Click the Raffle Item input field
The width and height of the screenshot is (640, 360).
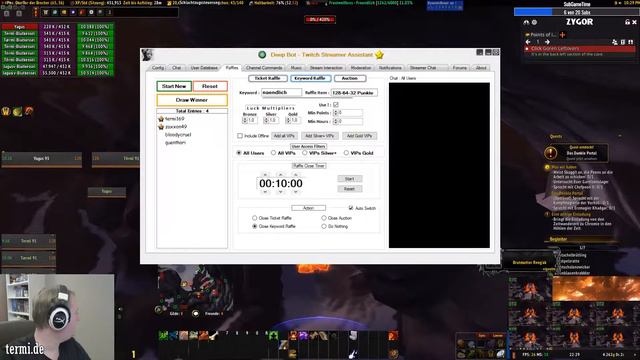(x=354, y=93)
